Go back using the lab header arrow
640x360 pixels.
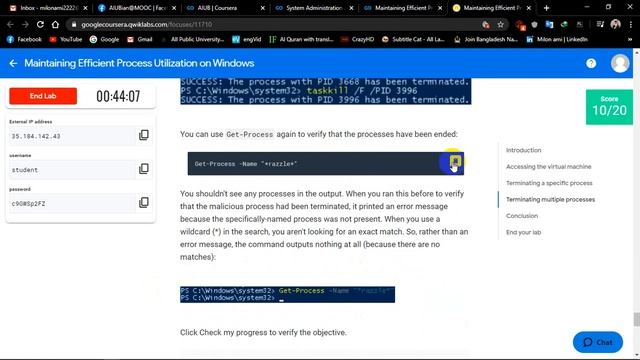pos(13,63)
